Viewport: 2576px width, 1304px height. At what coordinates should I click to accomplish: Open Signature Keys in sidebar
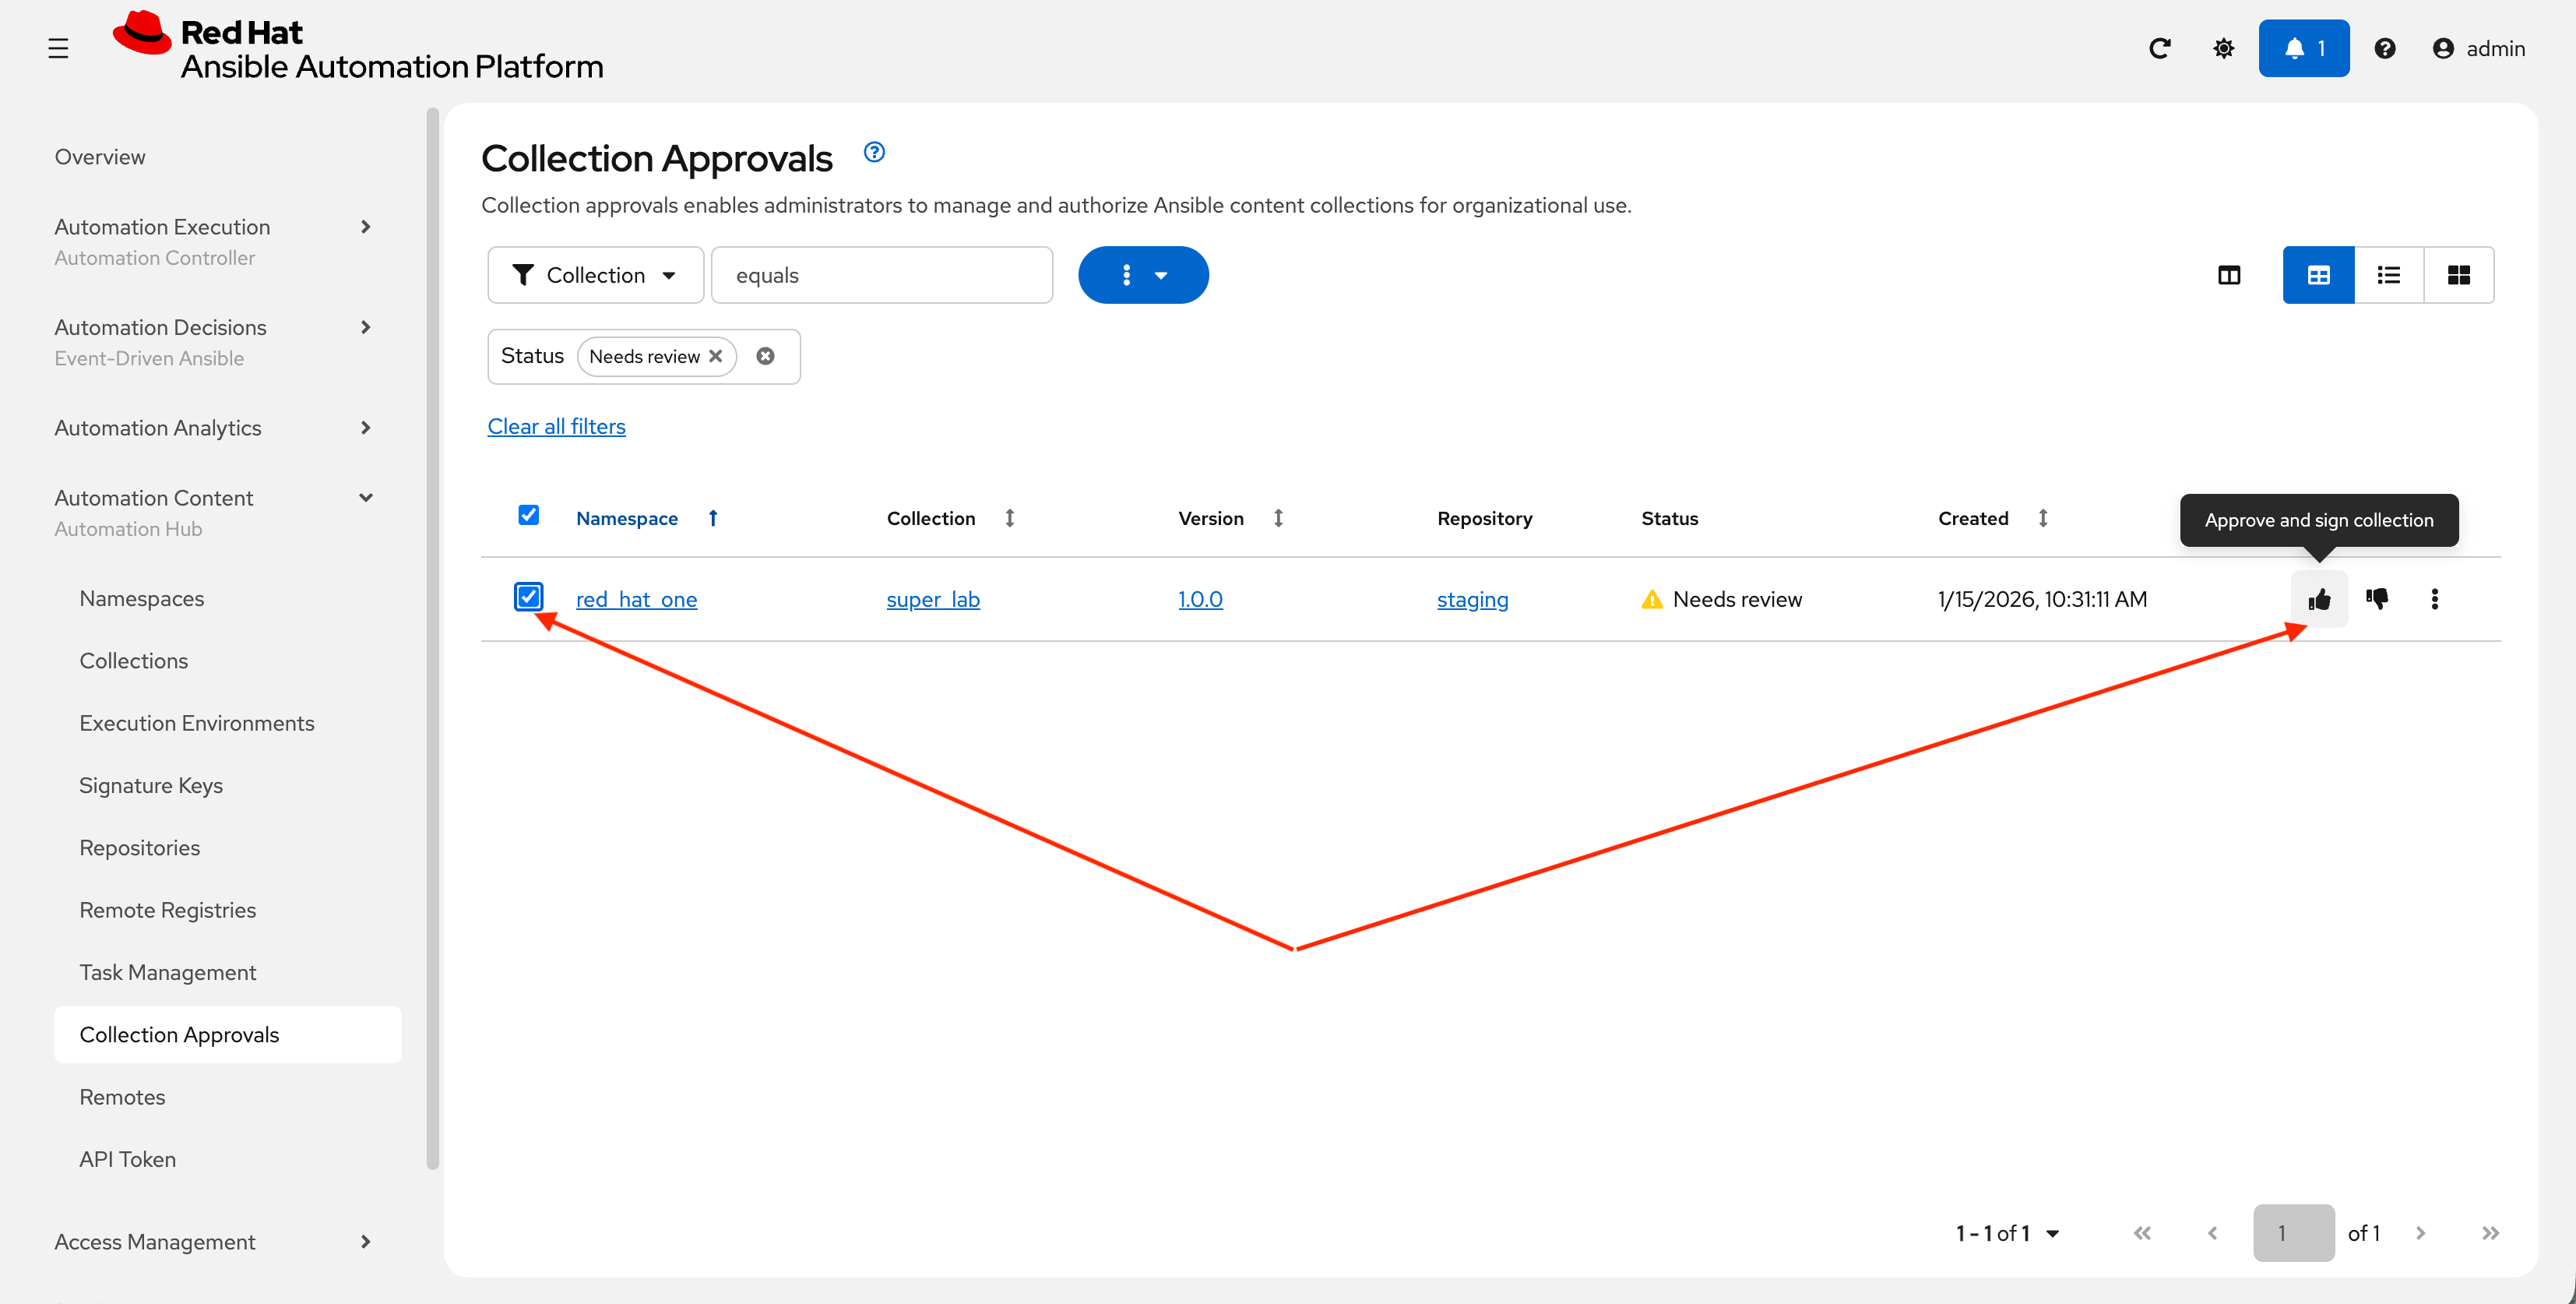151,785
